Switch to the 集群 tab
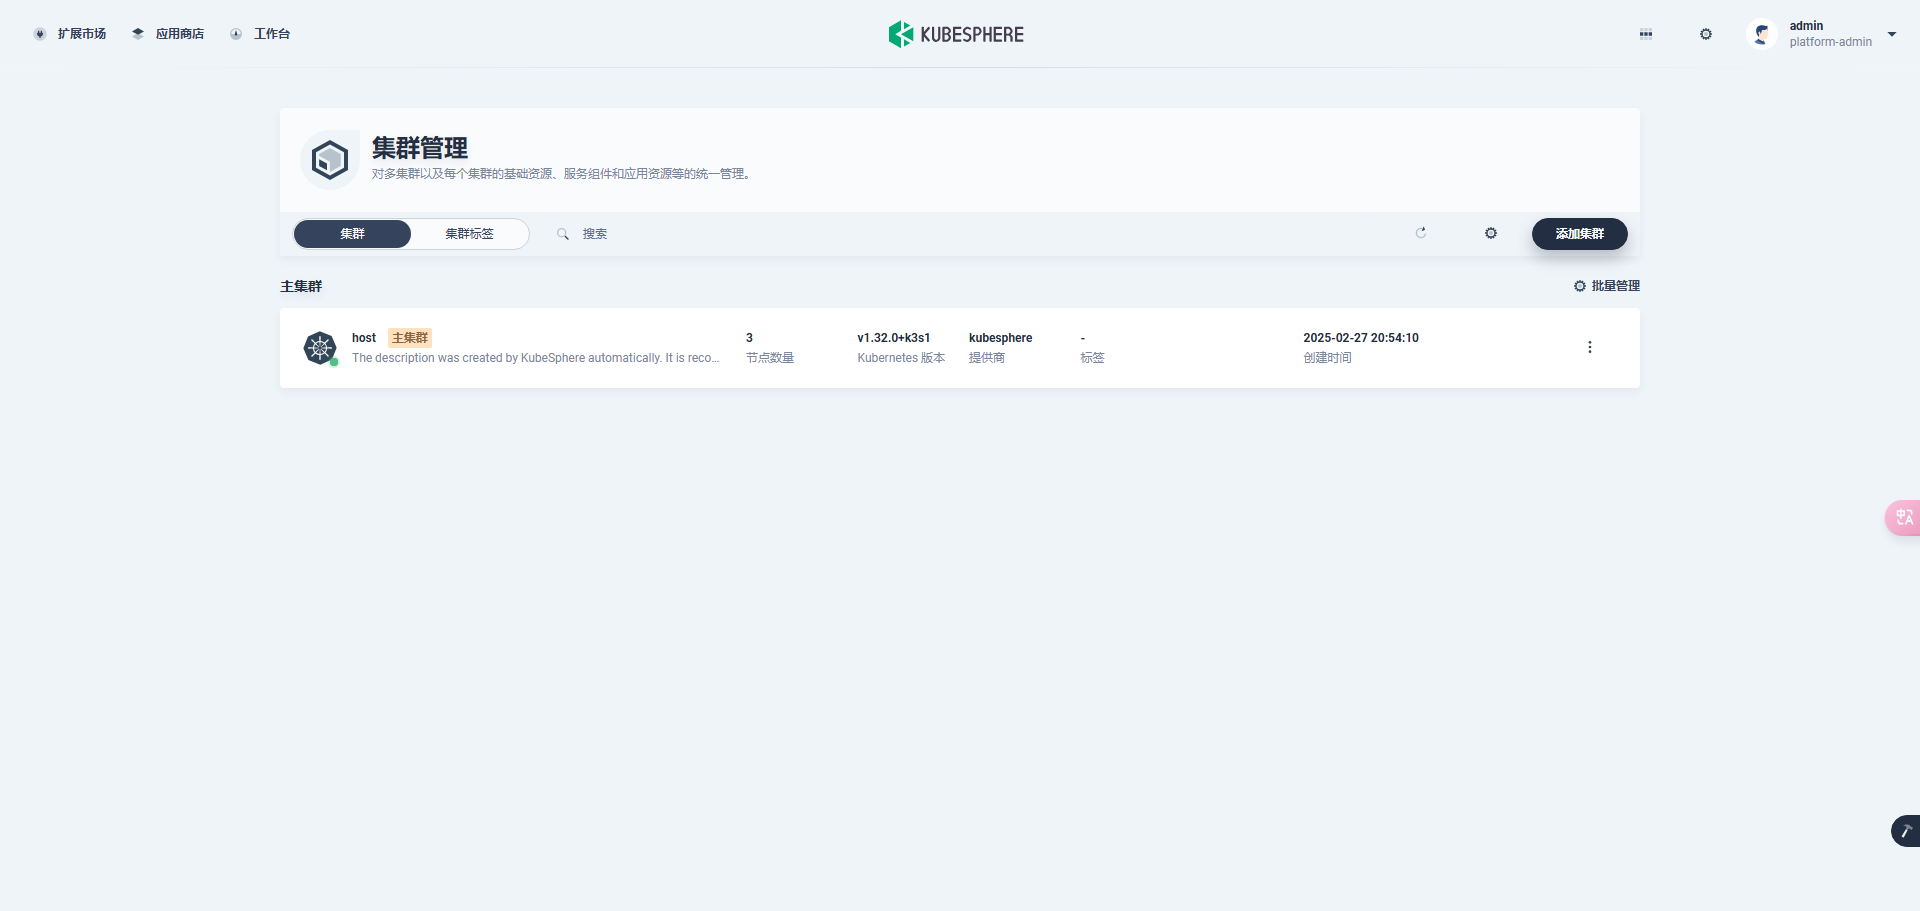 tap(352, 234)
